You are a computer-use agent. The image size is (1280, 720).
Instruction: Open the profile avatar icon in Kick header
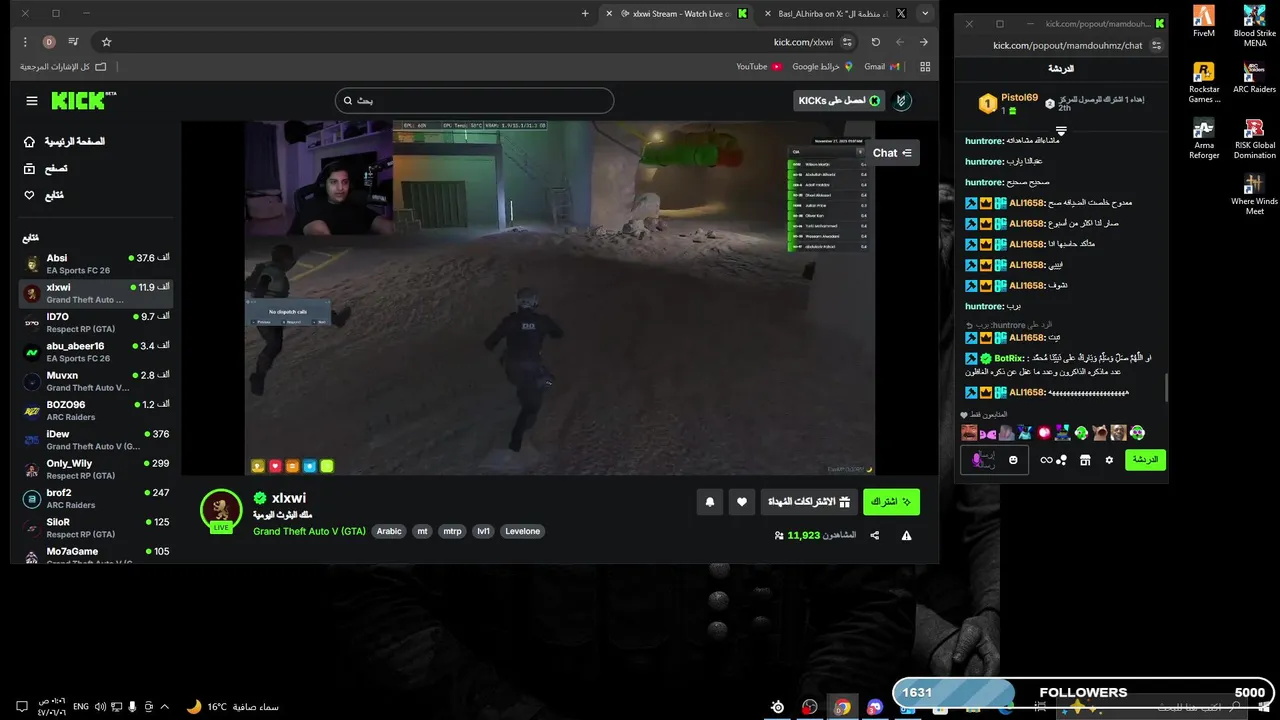902,101
